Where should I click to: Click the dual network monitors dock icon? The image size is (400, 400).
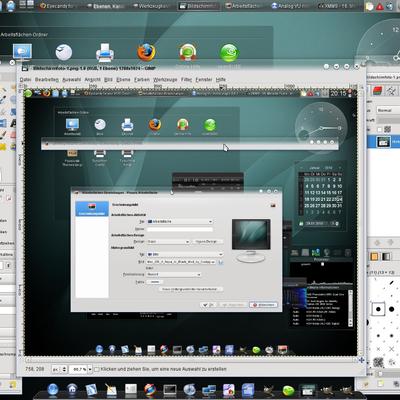[209, 390]
